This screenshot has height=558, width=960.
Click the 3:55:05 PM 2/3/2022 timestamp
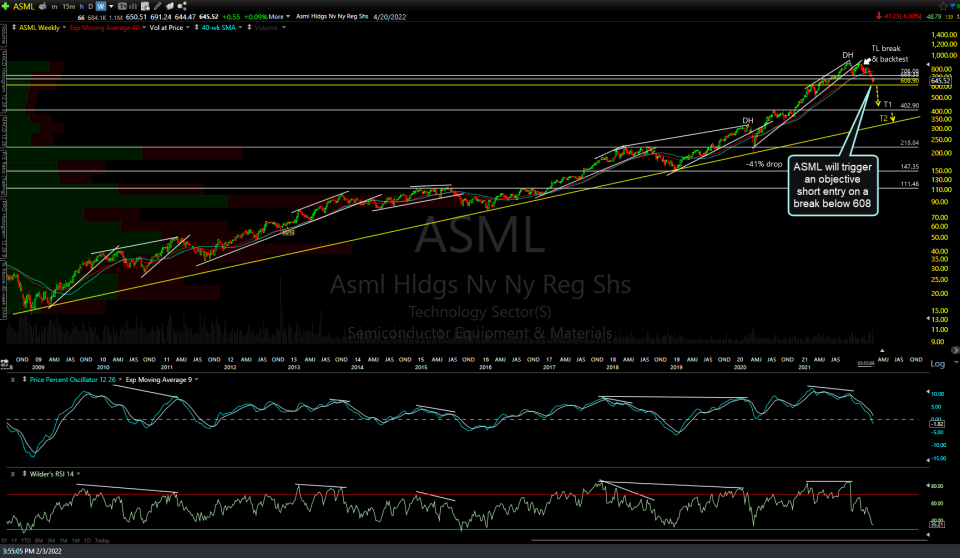pos(32,551)
